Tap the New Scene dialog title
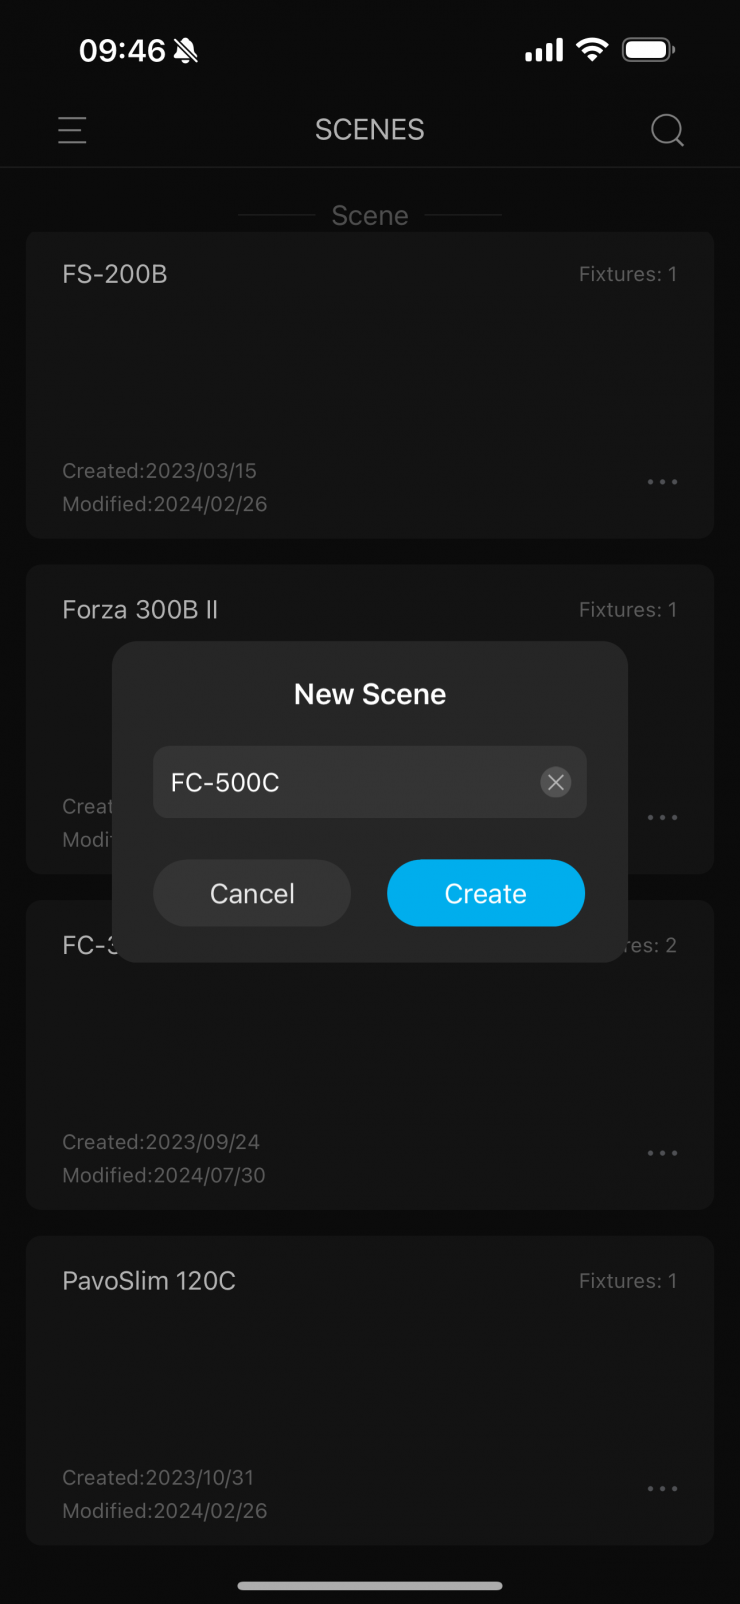Image resolution: width=740 pixels, height=1604 pixels. (370, 694)
